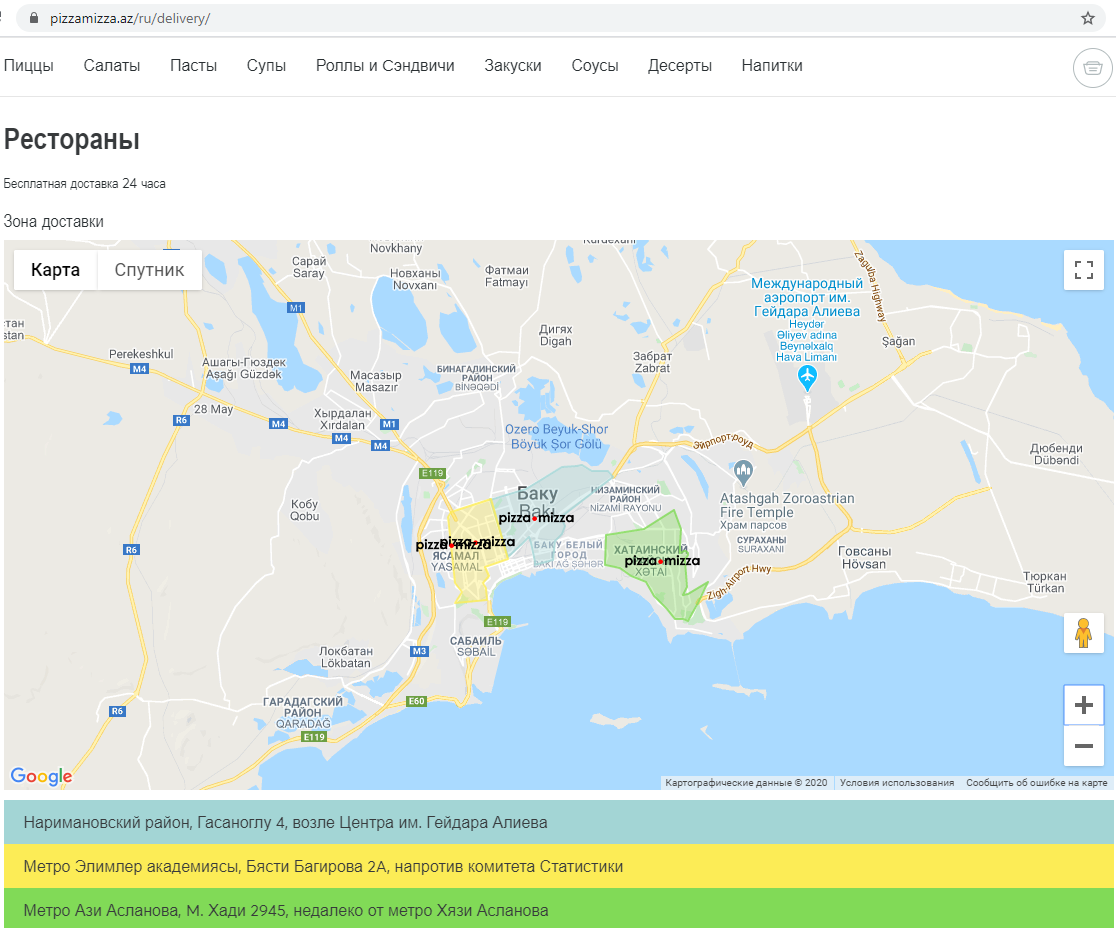Click the 28 May map label
This screenshot has height=928, width=1116.
click(x=214, y=409)
